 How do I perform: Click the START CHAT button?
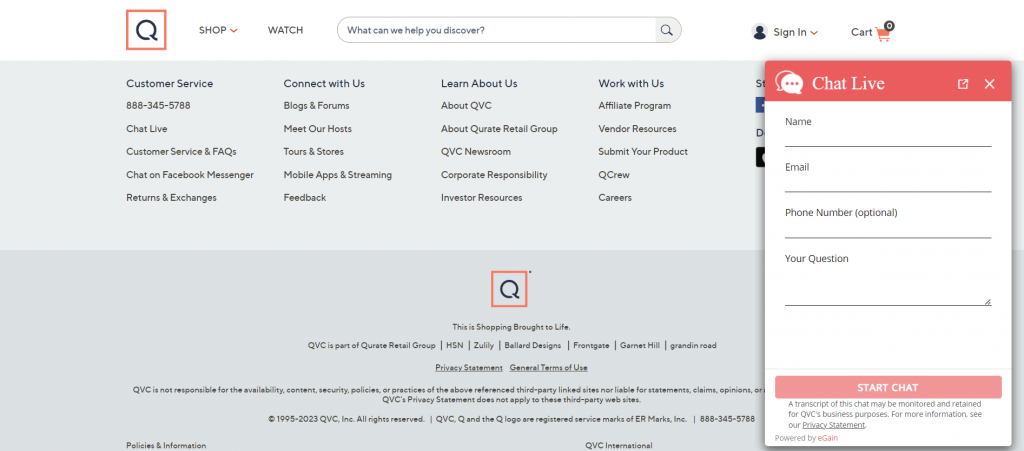coord(888,387)
